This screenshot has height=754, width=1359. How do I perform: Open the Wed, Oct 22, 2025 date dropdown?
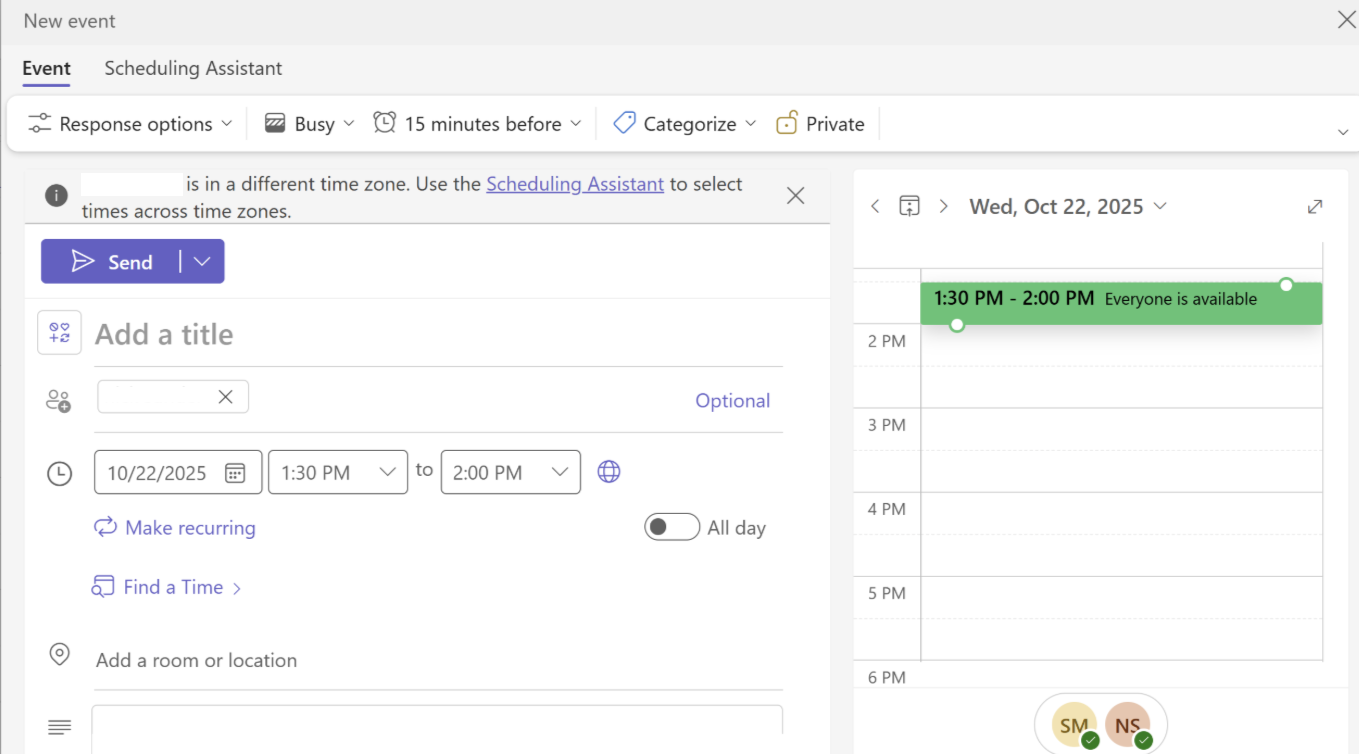pos(1068,206)
